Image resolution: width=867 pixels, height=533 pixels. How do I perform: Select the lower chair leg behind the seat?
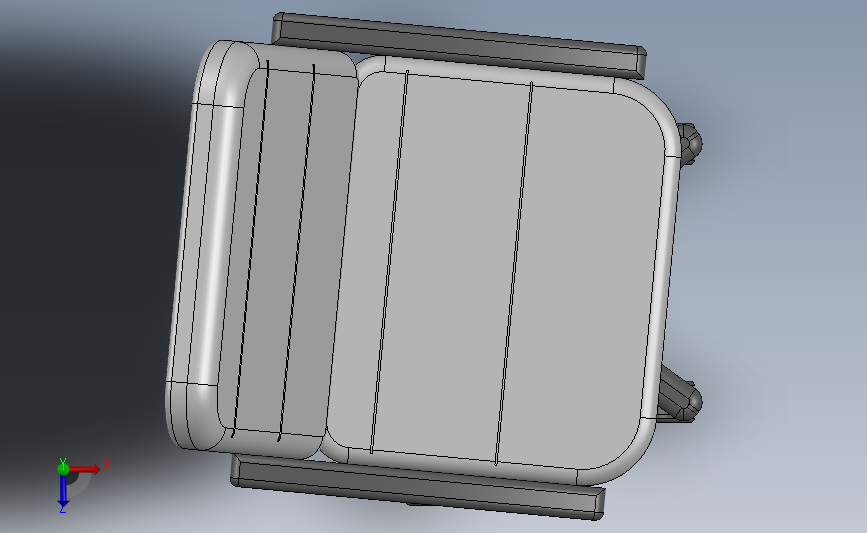679,395
